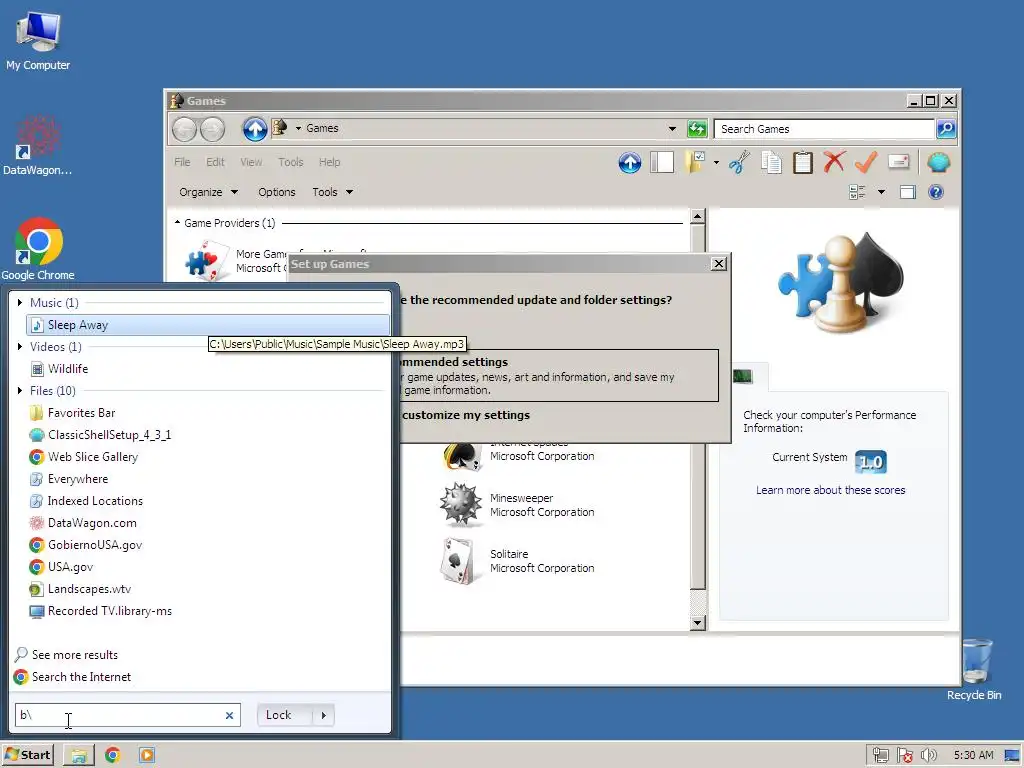Viewport: 1024px width, 768px height.
Task: Open the folder options icon dropdown arrow
Action: click(716, 162)
